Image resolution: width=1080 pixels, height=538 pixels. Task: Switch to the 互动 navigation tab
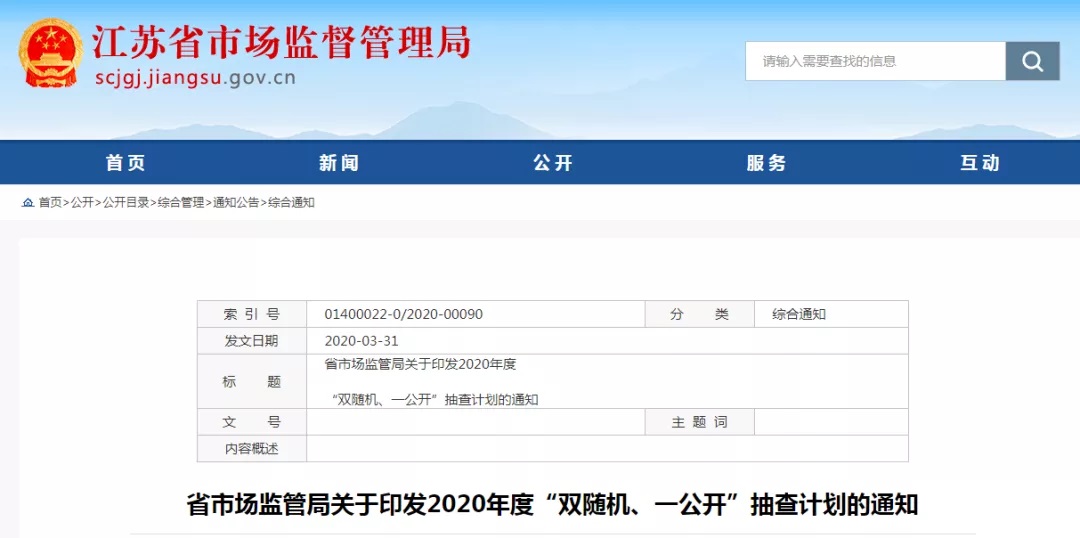pos(980,163)
